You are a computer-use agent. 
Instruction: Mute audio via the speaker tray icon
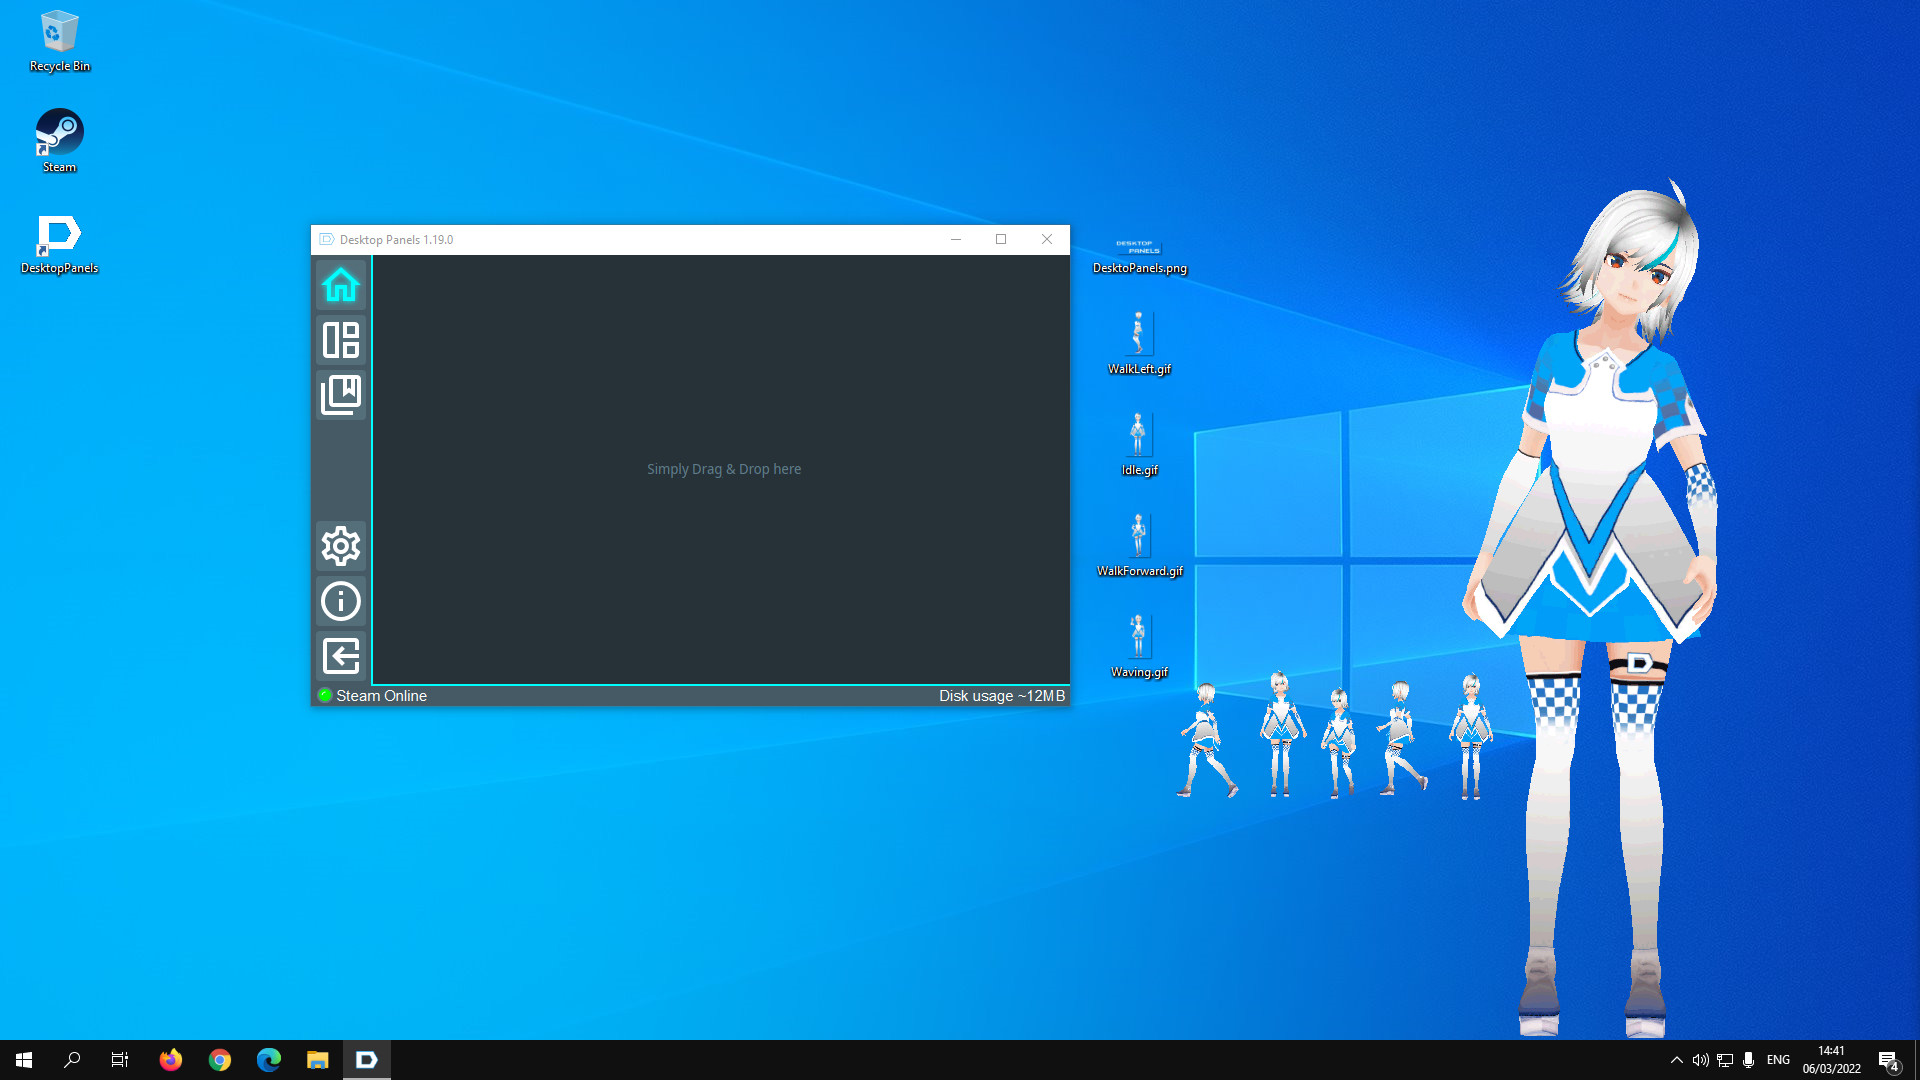[1701, 1059]
